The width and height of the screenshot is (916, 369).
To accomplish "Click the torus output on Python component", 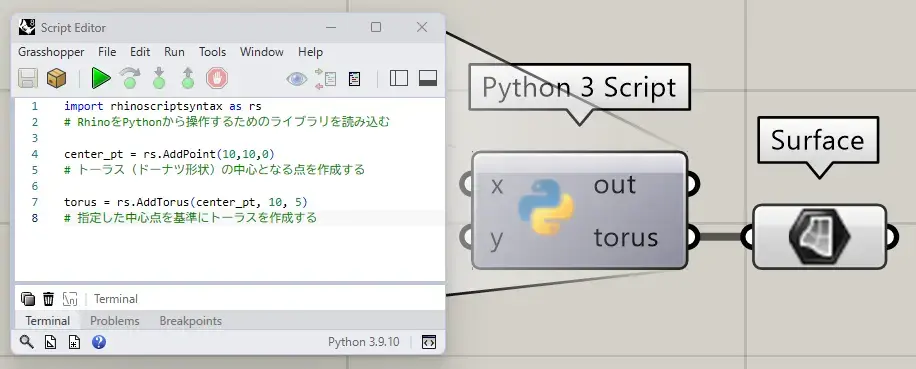I will tap(626, 238).
